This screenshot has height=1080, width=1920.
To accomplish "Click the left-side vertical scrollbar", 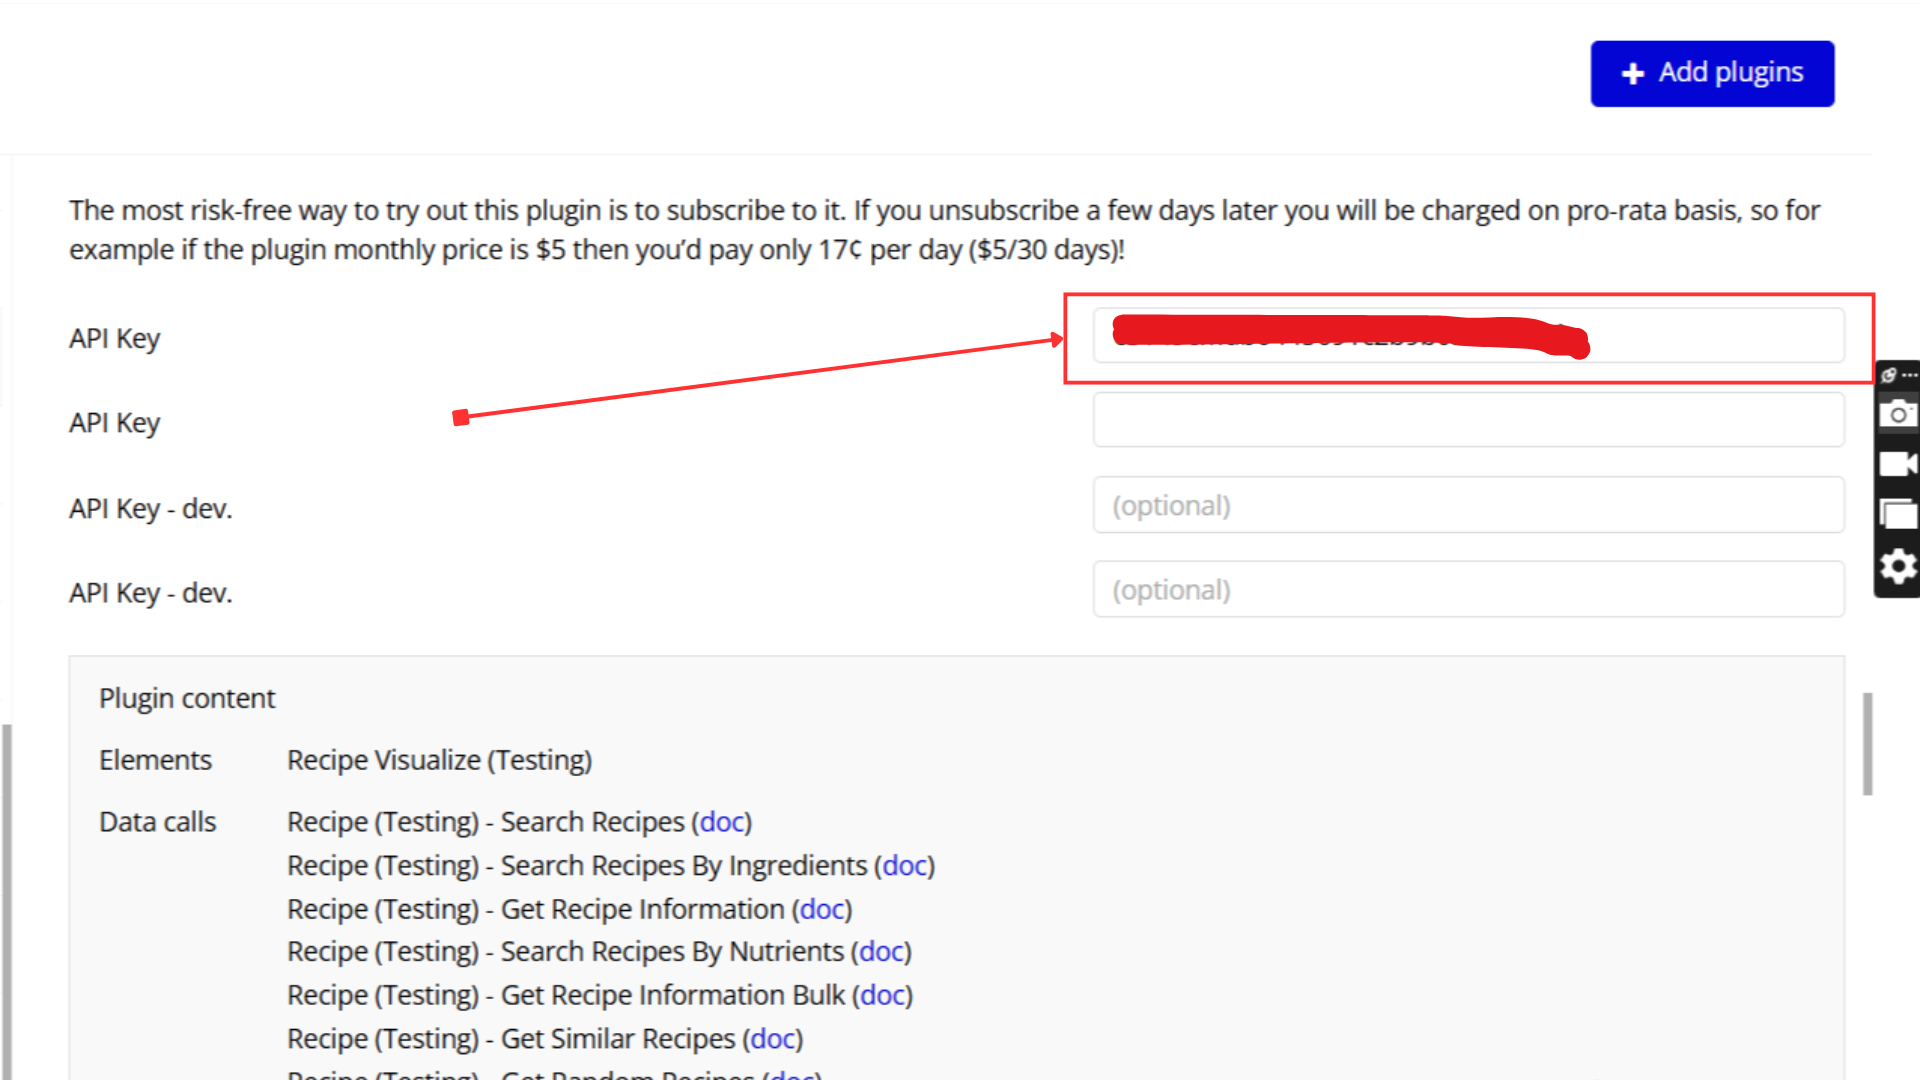I will click(x=8, y=900).
